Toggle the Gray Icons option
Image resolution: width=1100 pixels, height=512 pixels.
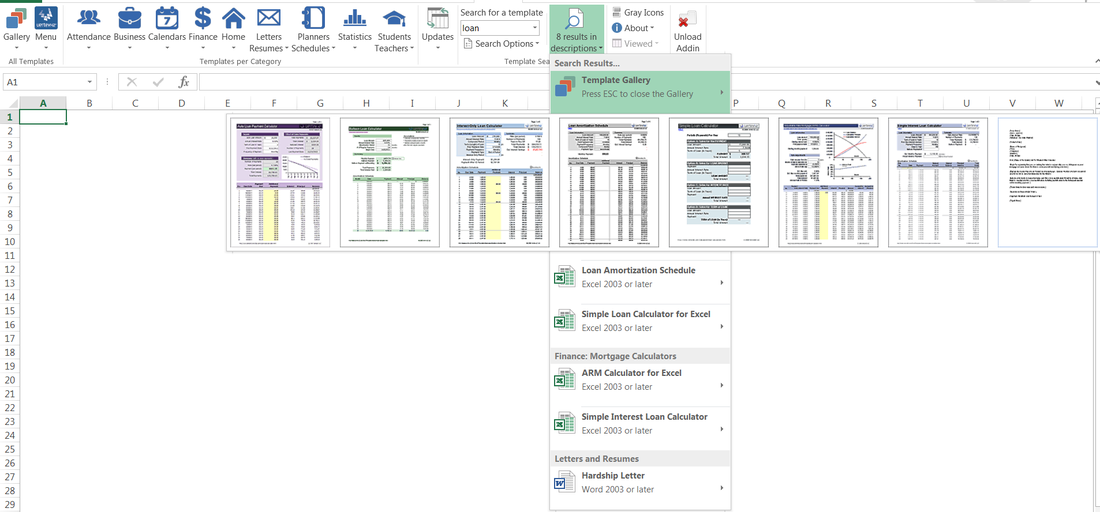(637, 12)
